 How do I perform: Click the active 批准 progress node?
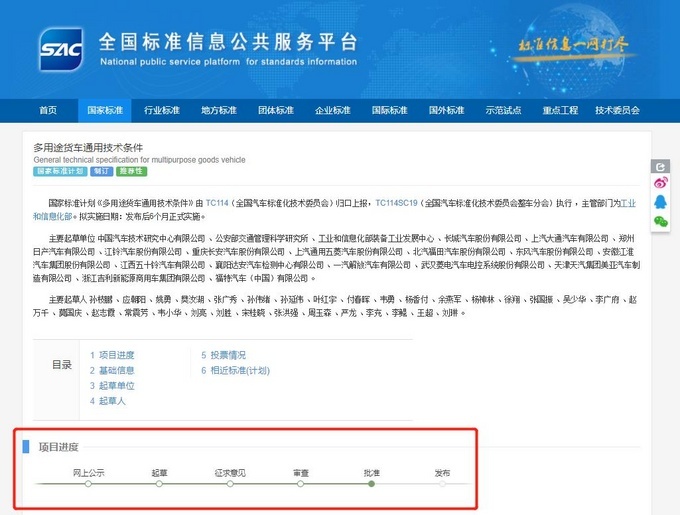click(x=371, y=483)
